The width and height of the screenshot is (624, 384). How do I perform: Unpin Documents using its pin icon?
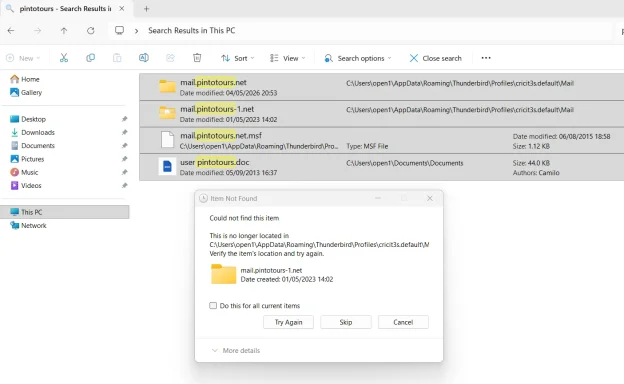click(125, 146)
